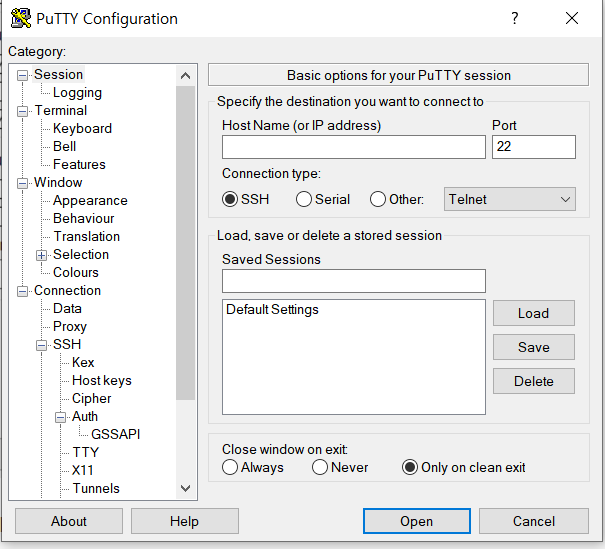Open the Terminal category

tap(61, 110)
